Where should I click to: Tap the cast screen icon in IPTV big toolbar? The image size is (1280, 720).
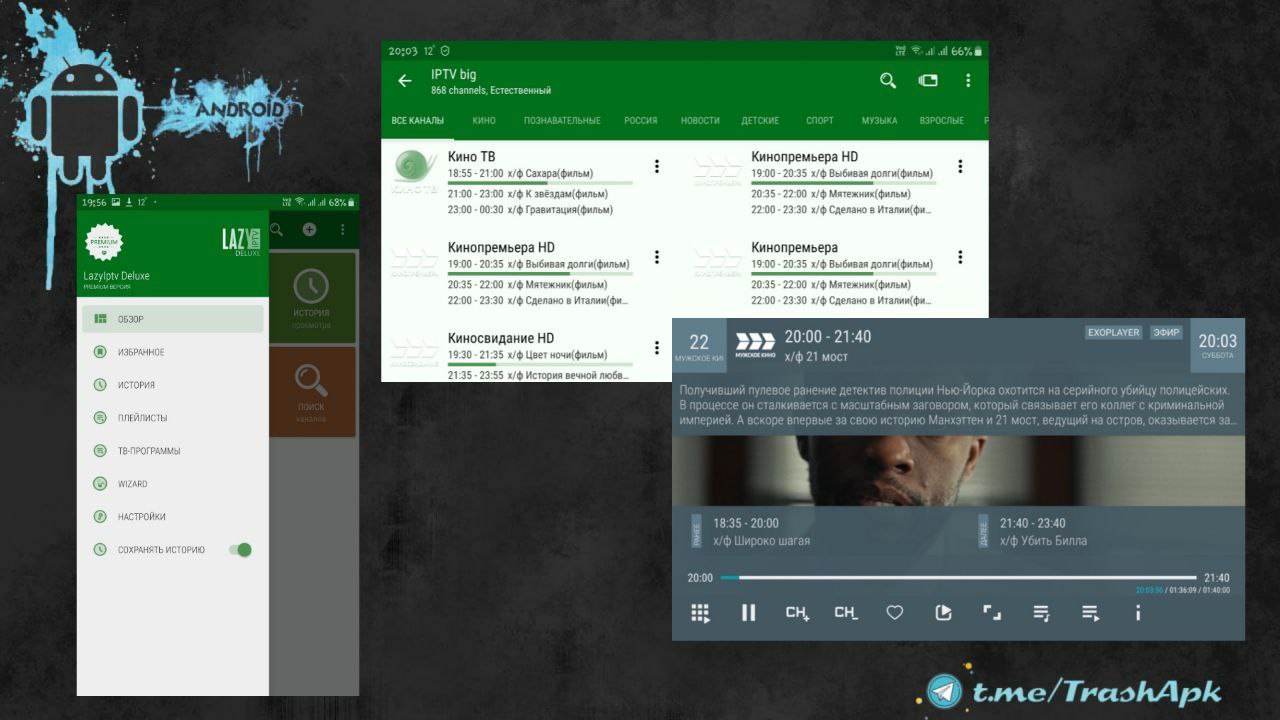(x=928, y=81)
